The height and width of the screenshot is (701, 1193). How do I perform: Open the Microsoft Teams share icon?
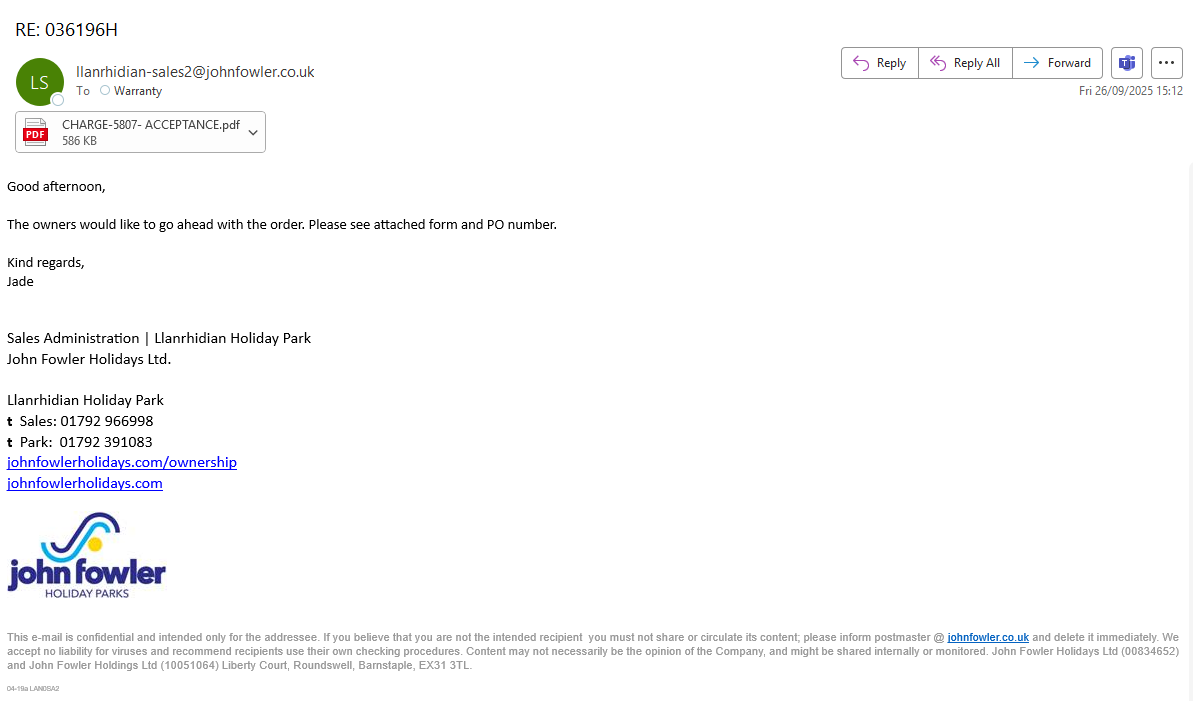coord(1127,63)
